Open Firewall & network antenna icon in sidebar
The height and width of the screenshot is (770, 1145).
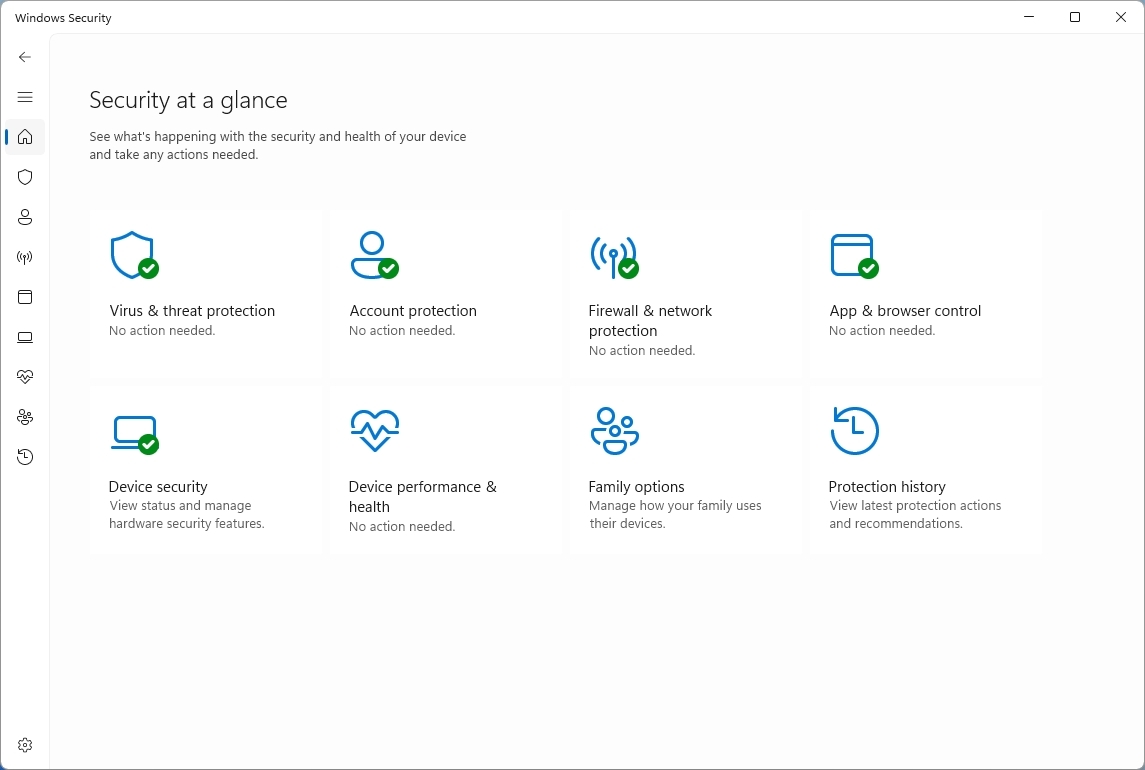(25, 257)
